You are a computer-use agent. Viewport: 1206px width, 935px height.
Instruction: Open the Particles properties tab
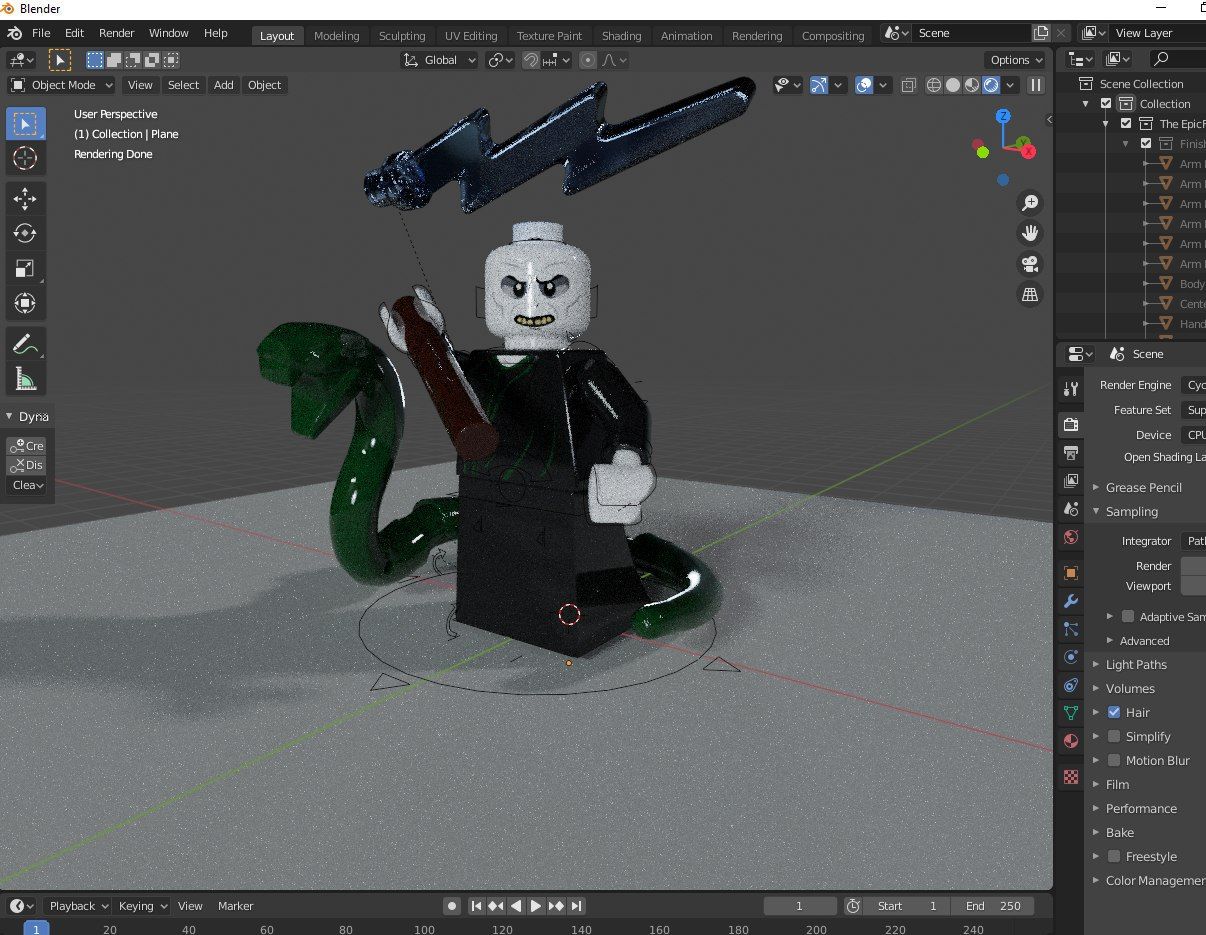[x=1070, y=629]
